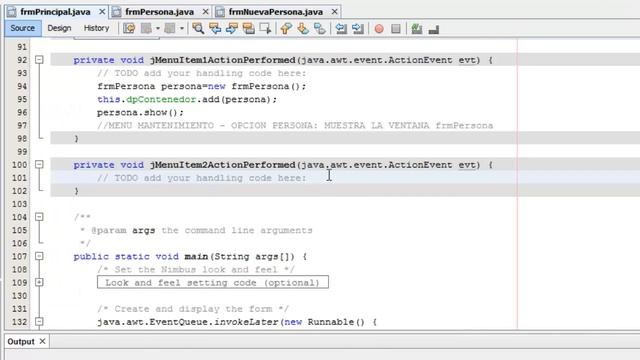Click line number 96 in gutter
This screenshot has height=360, width=640.
point(22,112)
